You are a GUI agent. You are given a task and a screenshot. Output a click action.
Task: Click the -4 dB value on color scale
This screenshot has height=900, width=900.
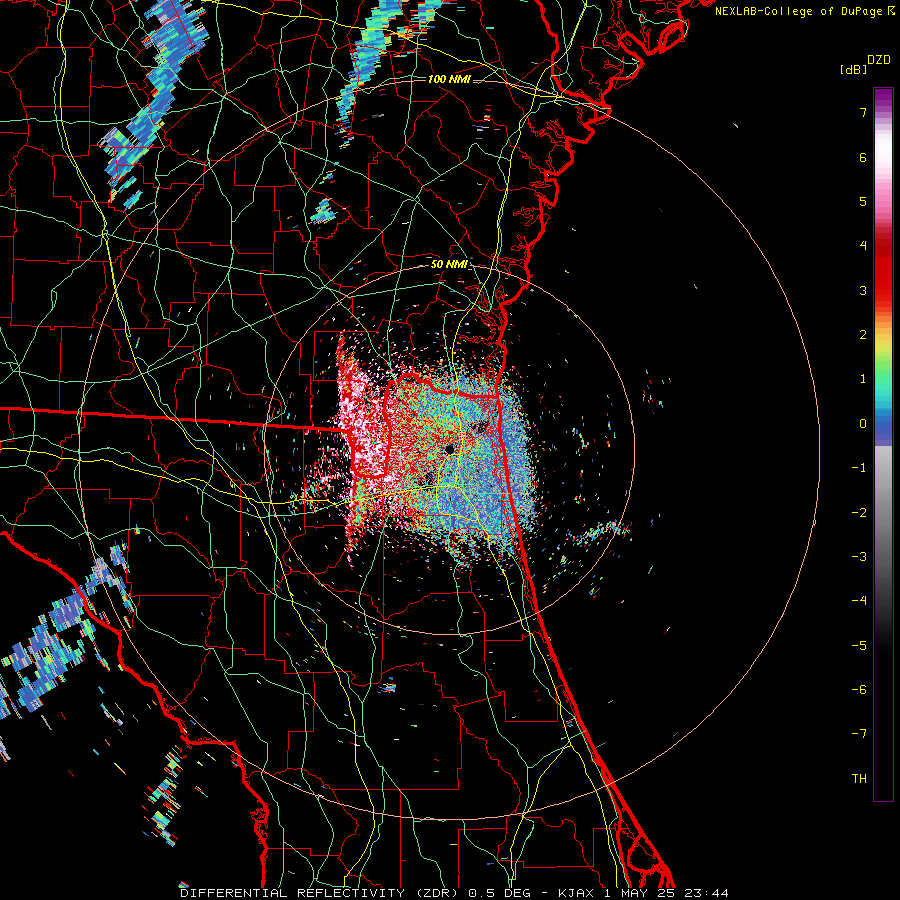click(x=859, y=601)
